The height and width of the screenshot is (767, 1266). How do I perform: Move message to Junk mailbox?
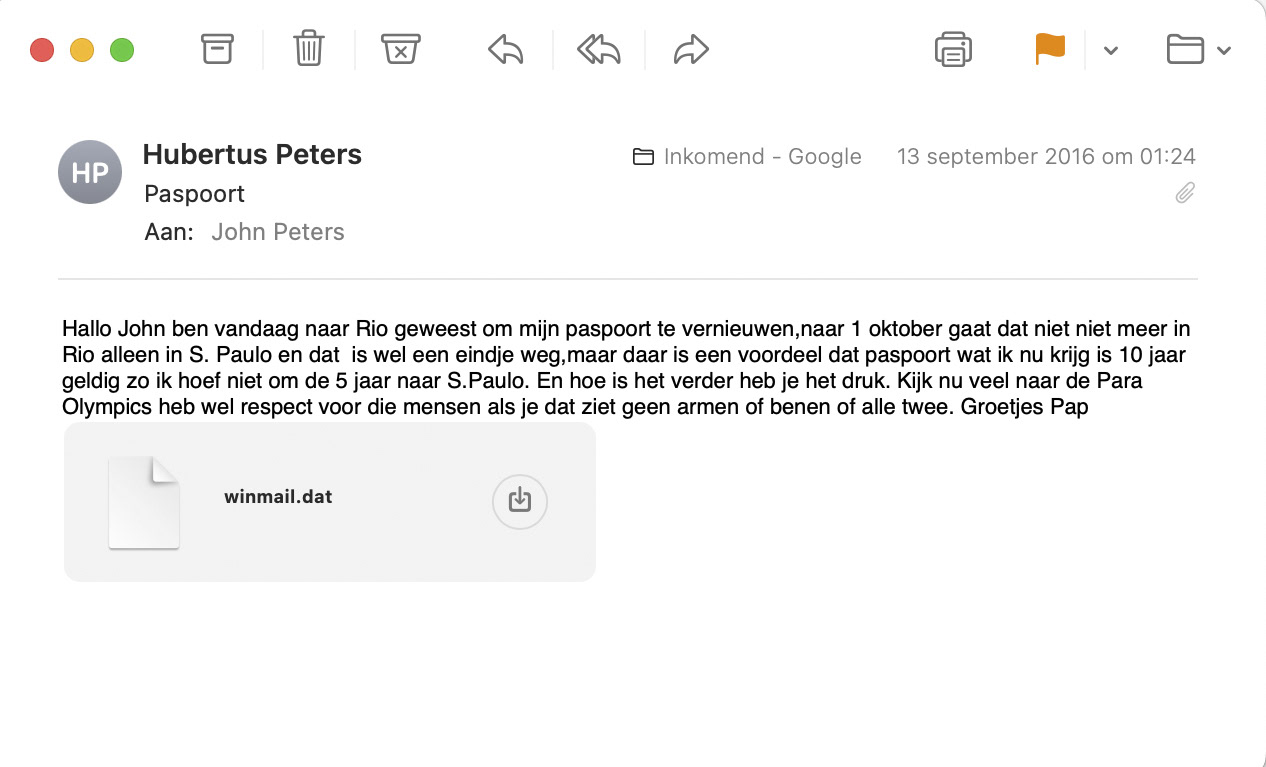400,49
